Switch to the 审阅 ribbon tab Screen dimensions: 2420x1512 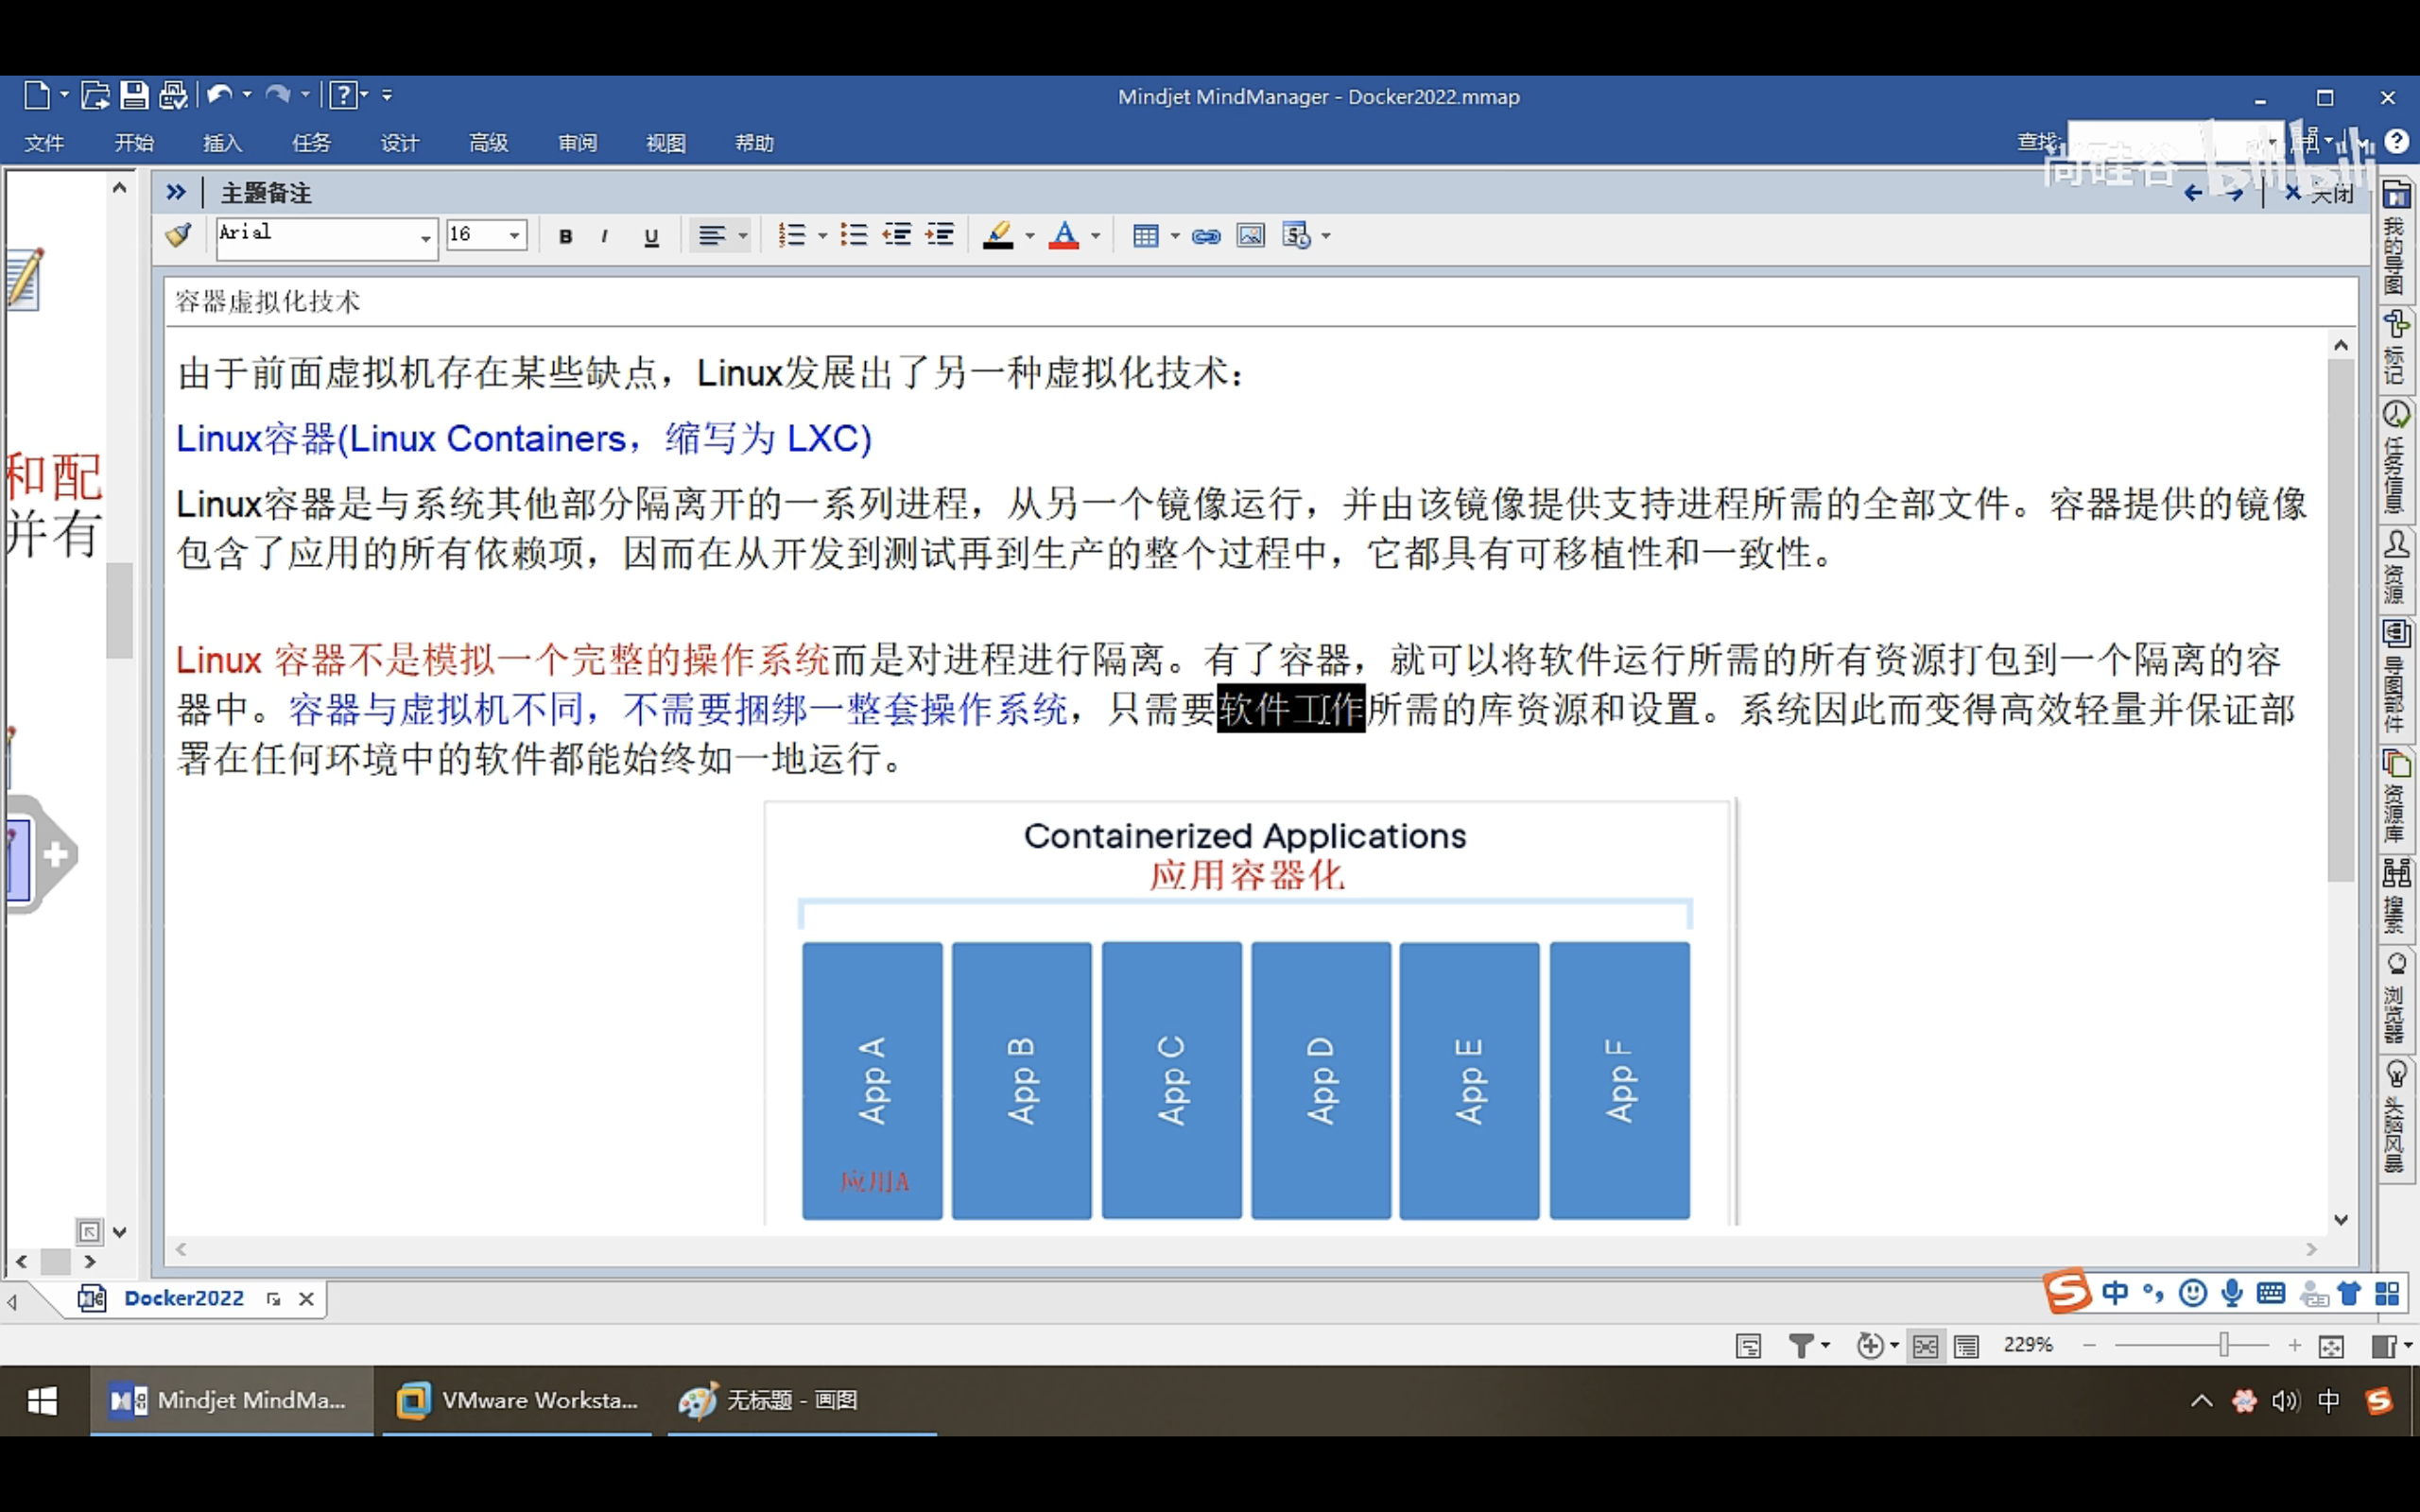tap(577, 143)
